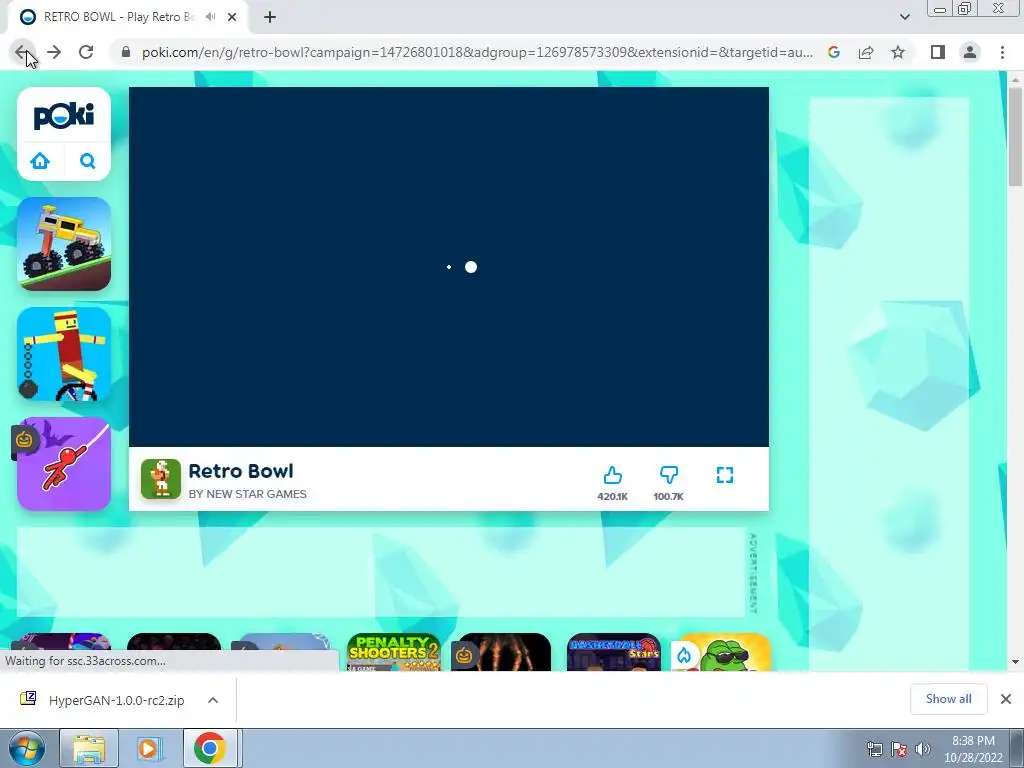Screen dimensions: 1024x768
Task: Open the purple stickman swing game thumbnail
Action: (x=64, y=464)
